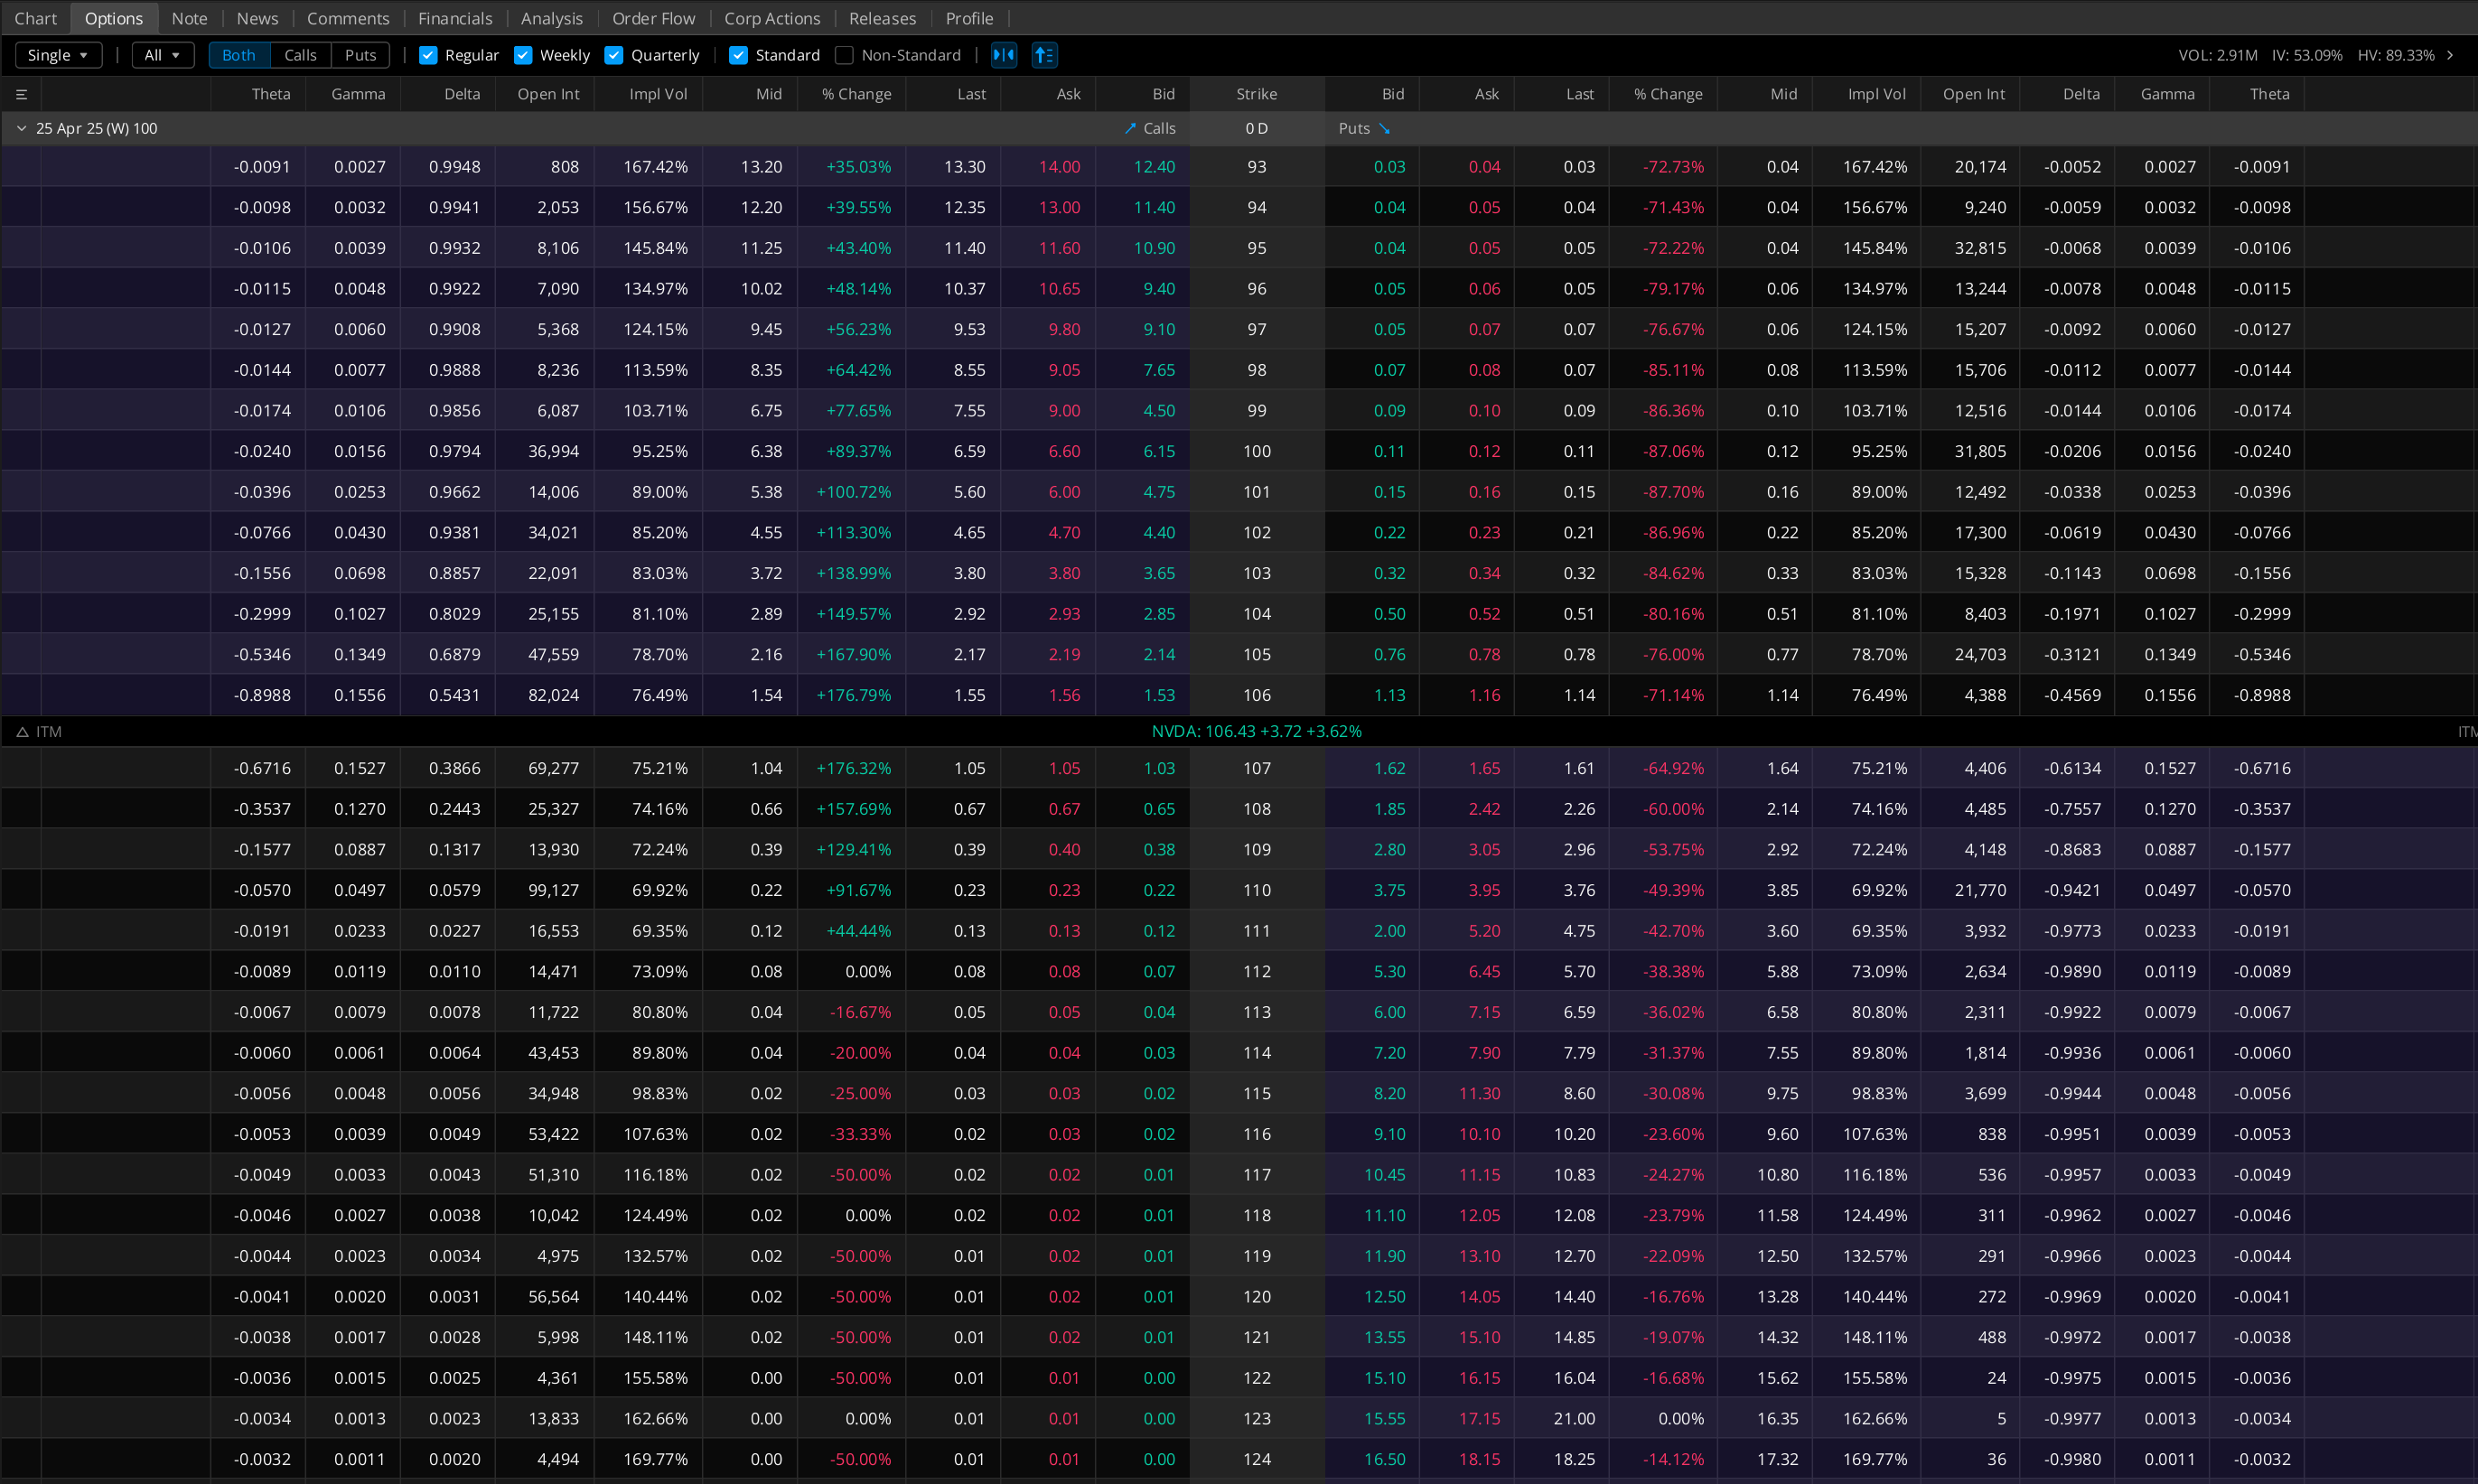Enable the Non-Standard options checkbox
Screen dimensions: 2478x1484
click(x=844, y=55)
